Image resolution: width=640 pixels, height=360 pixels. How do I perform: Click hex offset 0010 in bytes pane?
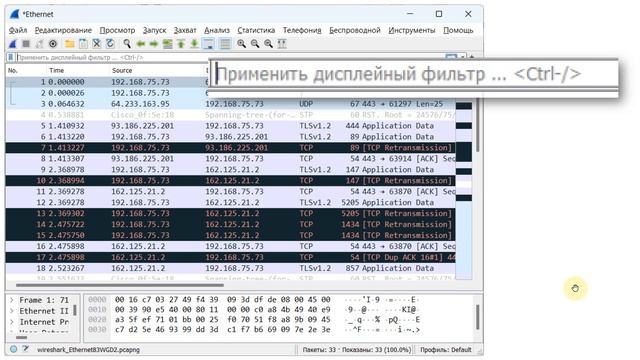tap(97, 310)
